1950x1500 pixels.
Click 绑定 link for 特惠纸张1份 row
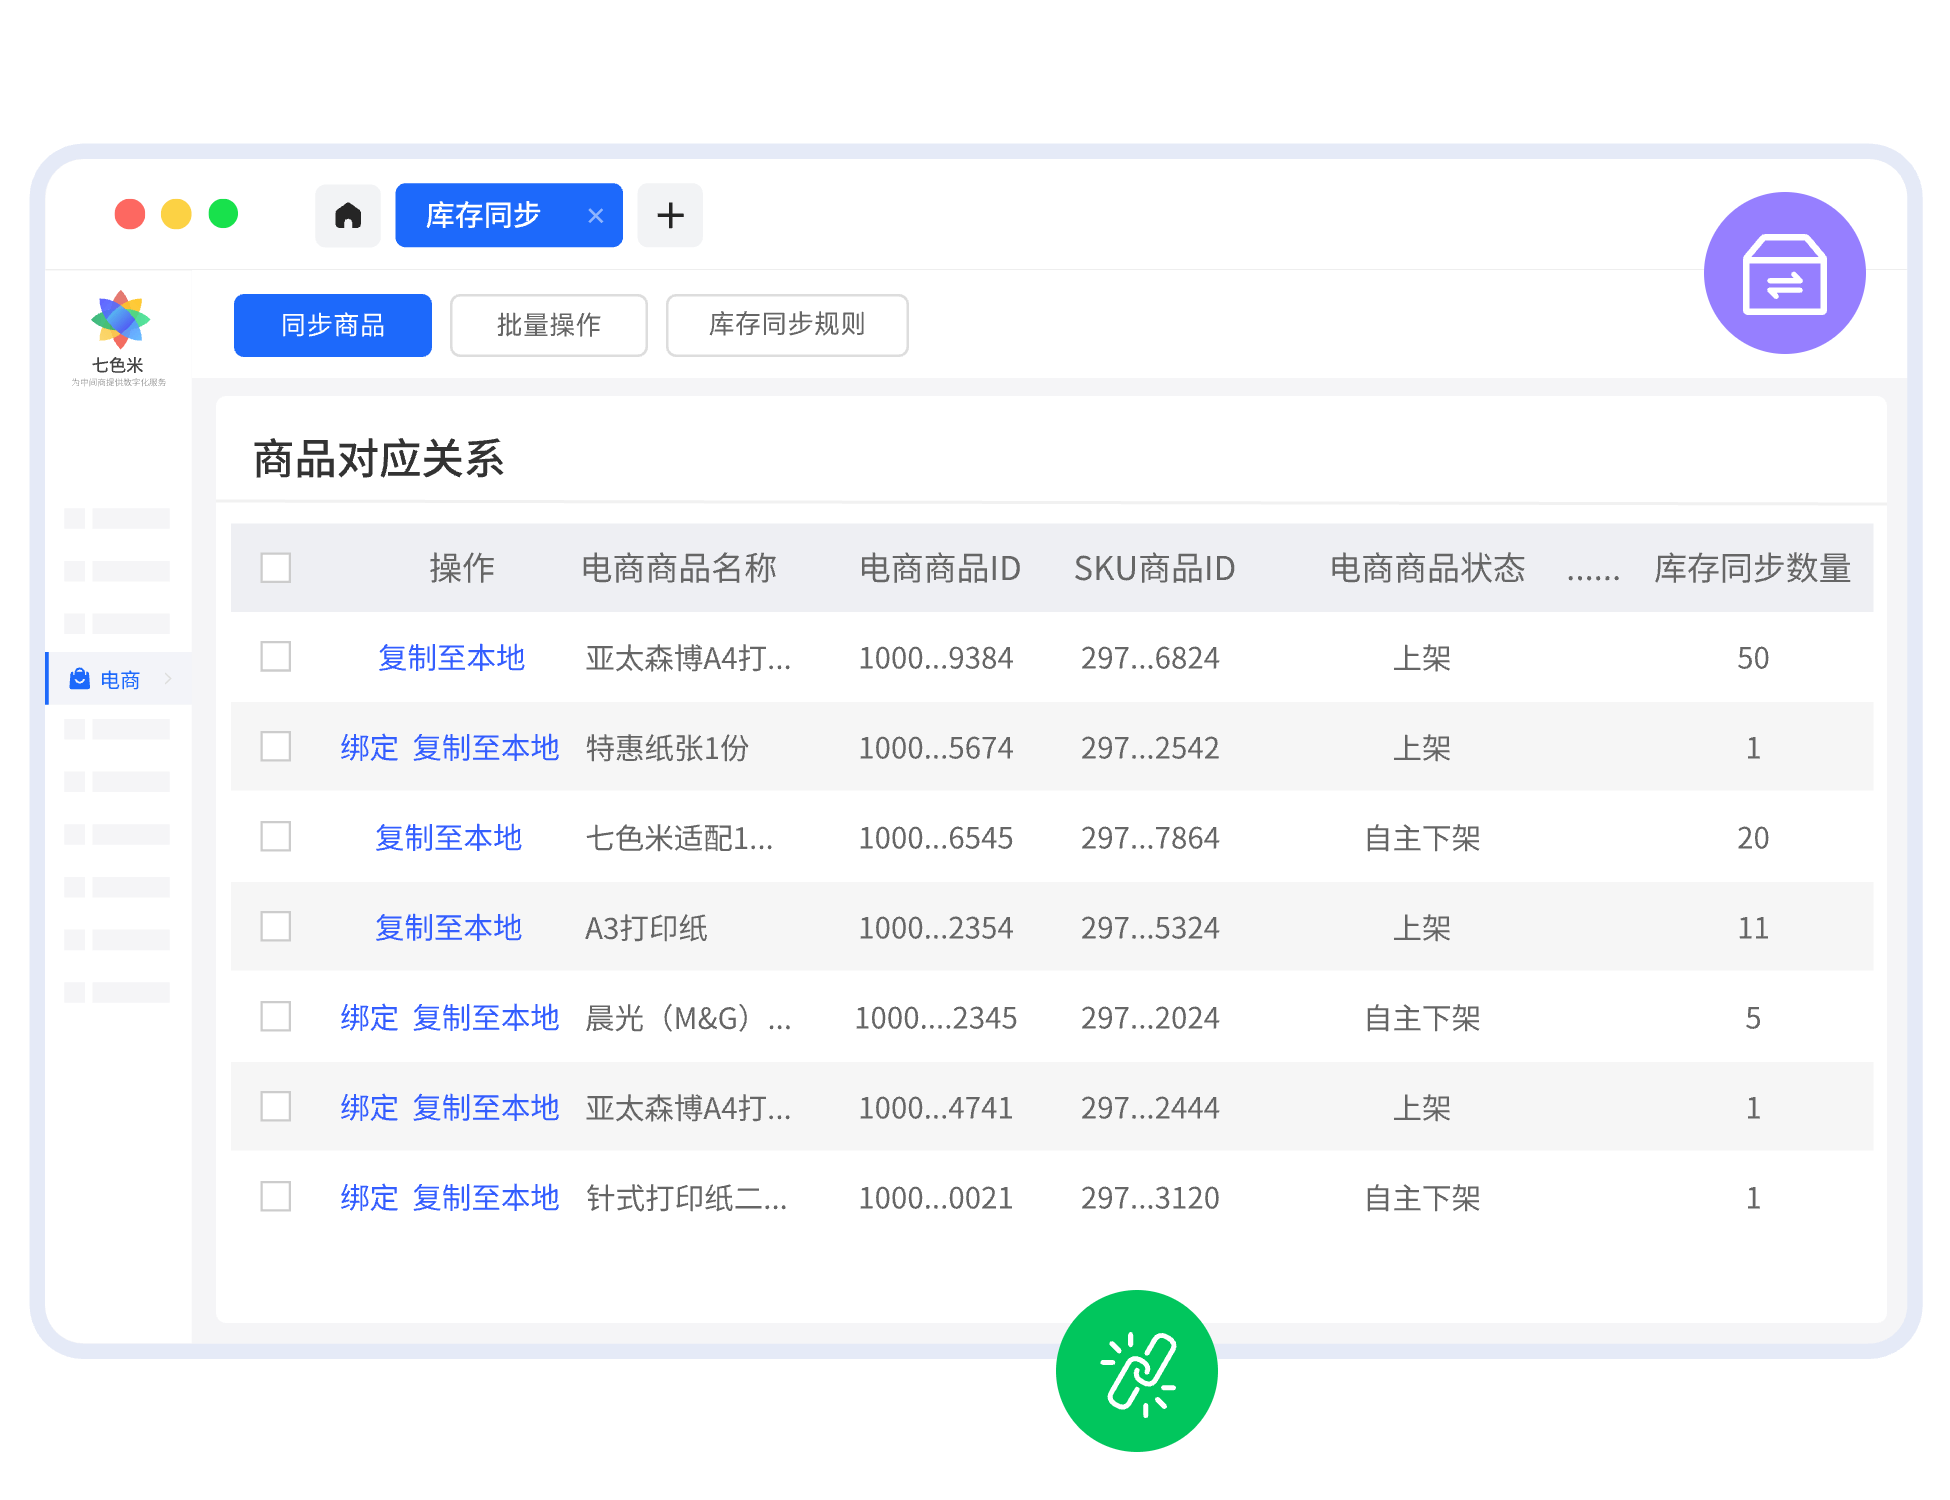tap(369, 748)
